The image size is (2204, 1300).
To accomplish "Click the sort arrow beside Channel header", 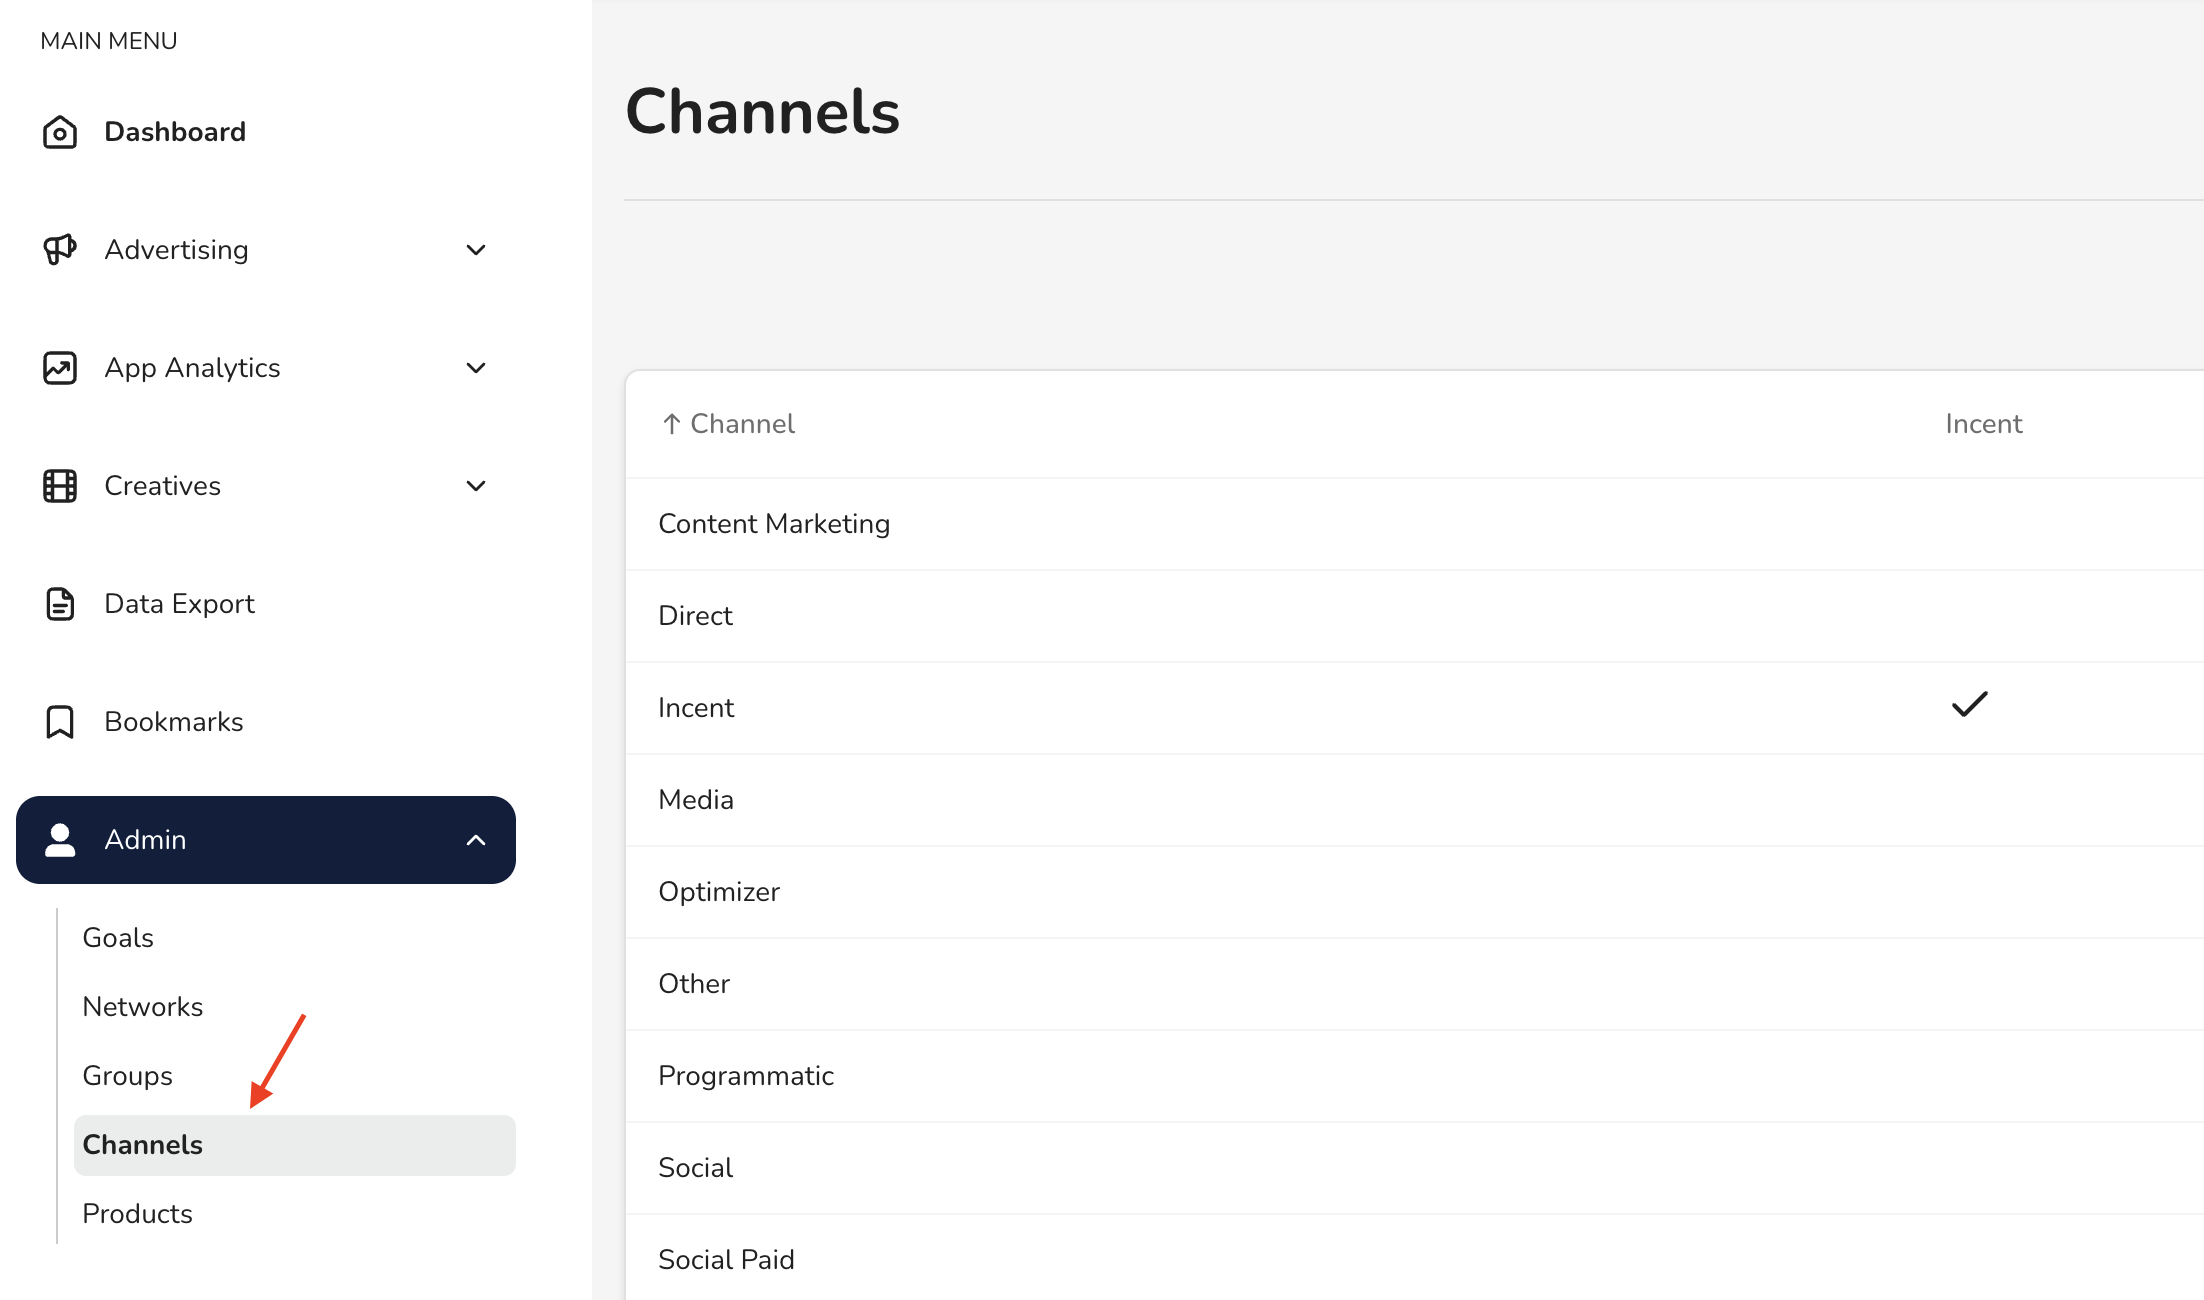I will click(x=672, y=424).
